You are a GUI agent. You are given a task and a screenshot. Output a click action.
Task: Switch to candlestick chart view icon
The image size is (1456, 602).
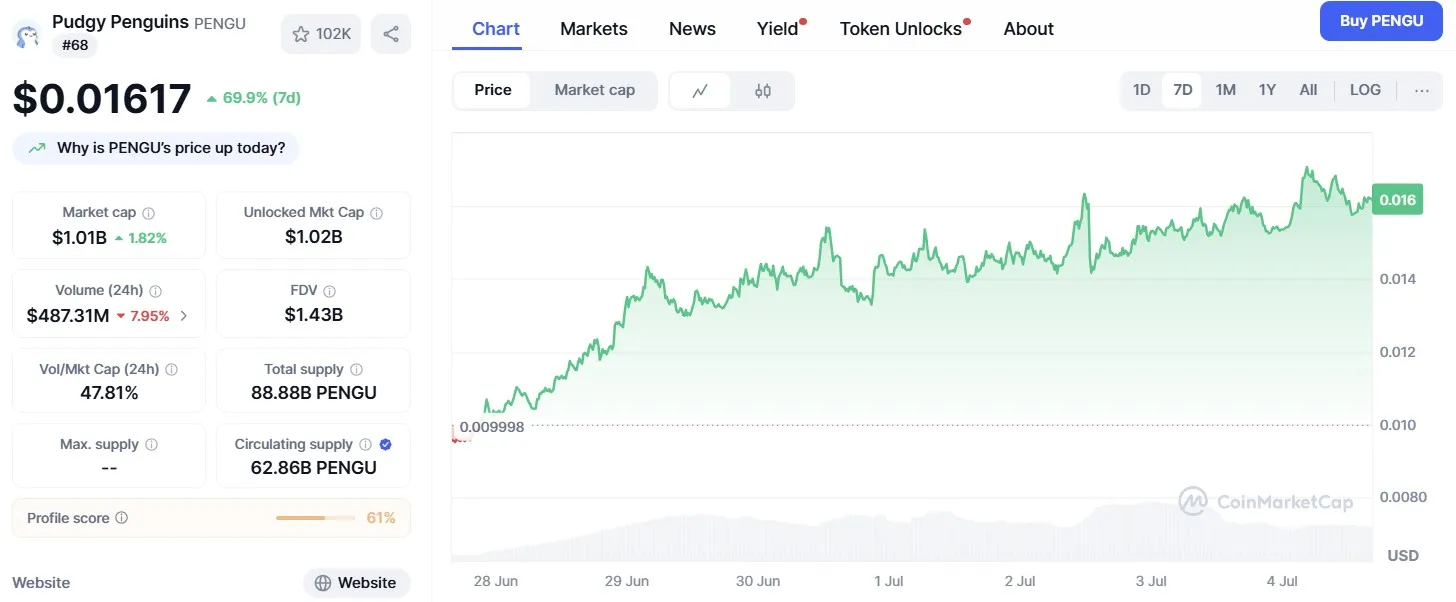(763, 90)
